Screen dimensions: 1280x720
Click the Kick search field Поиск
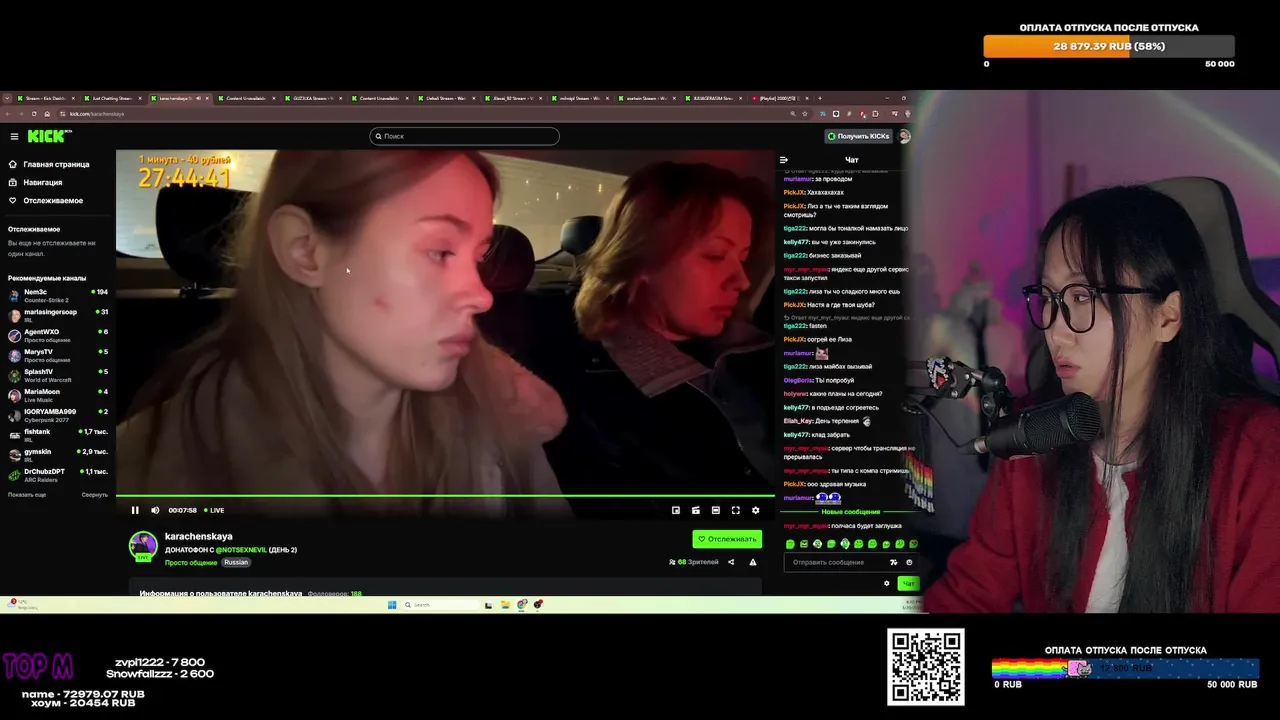(464, 136)
